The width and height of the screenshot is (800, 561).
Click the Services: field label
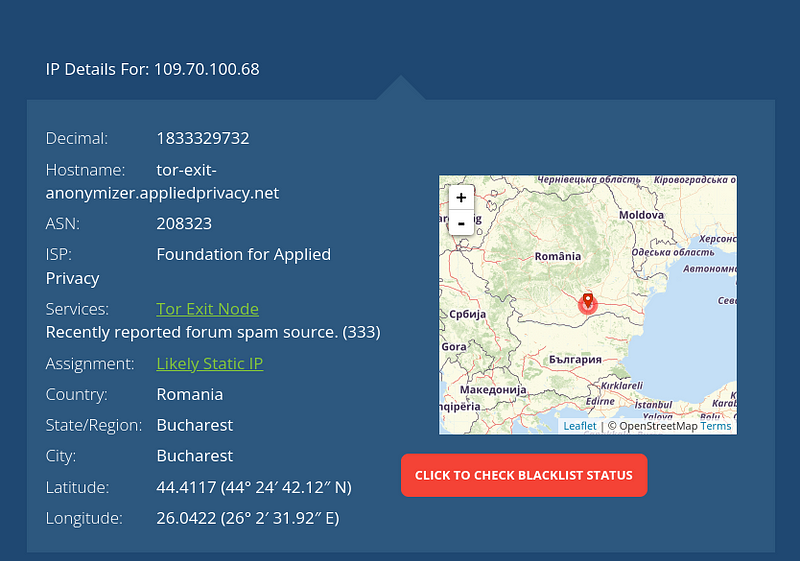(x=77, y=309)
